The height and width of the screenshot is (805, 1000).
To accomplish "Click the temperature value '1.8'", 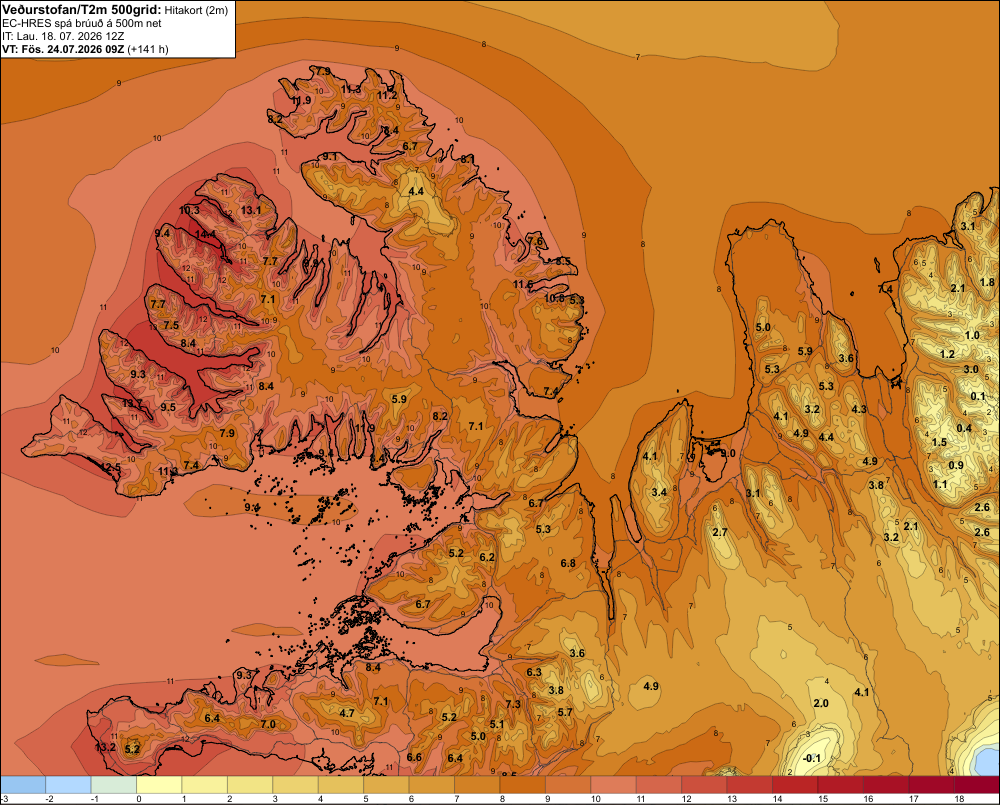I will (987, 282).
